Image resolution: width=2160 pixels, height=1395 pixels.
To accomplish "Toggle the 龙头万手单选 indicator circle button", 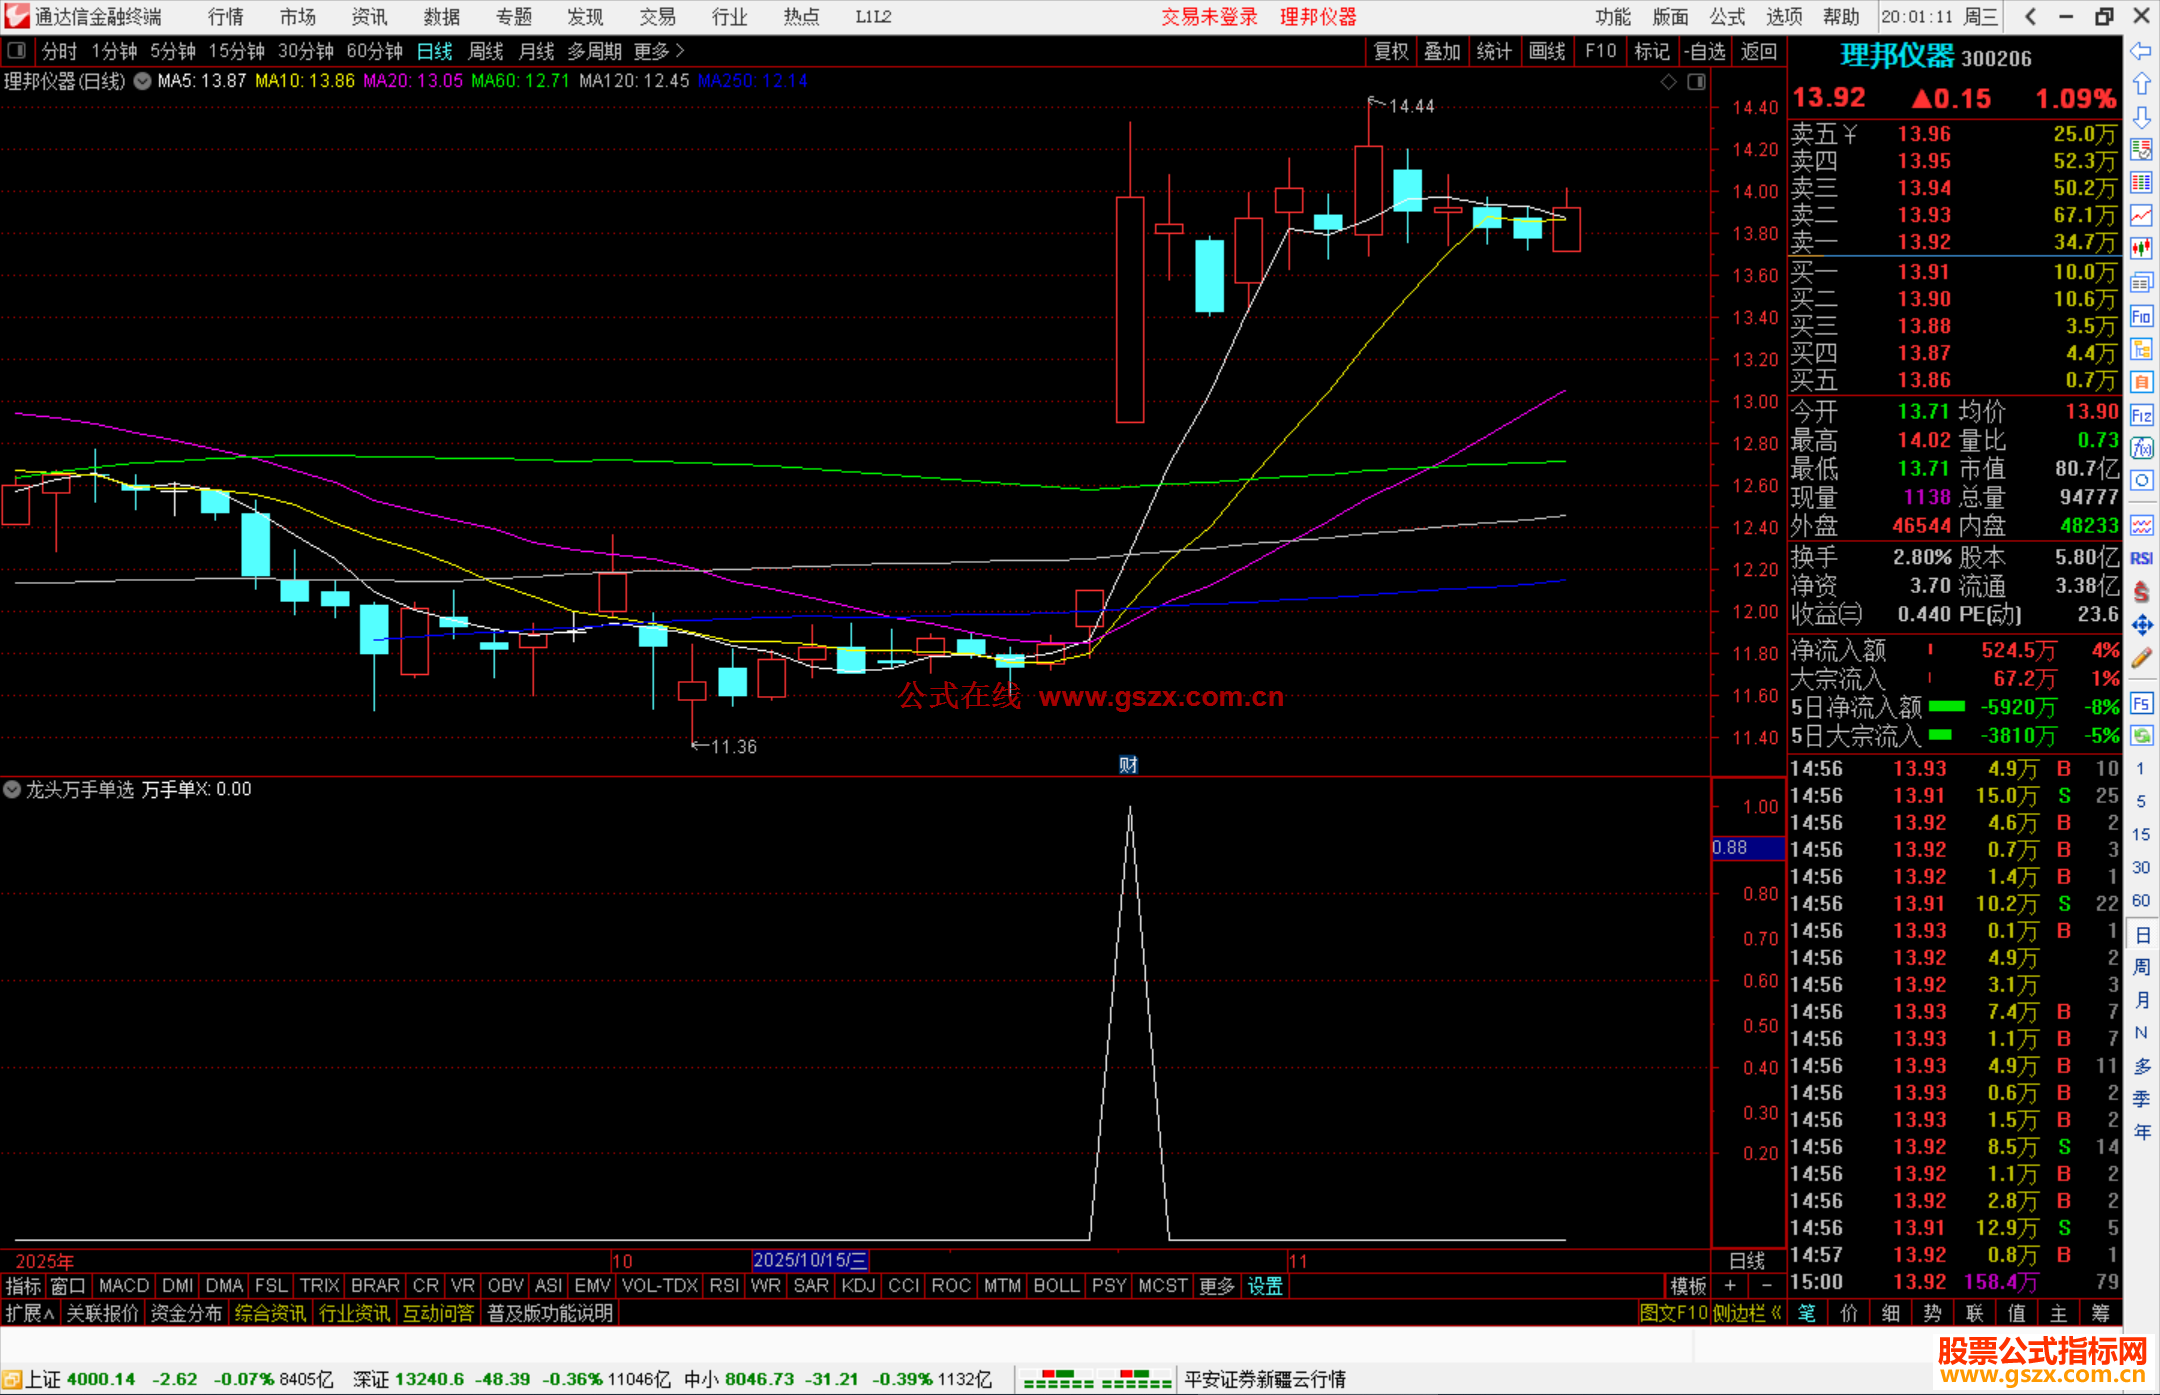I will [12, 789].
